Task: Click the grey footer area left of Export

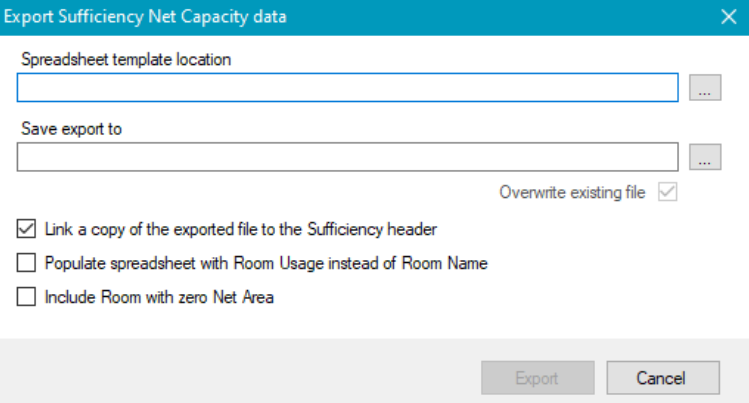Action: [x=240, y=377]
